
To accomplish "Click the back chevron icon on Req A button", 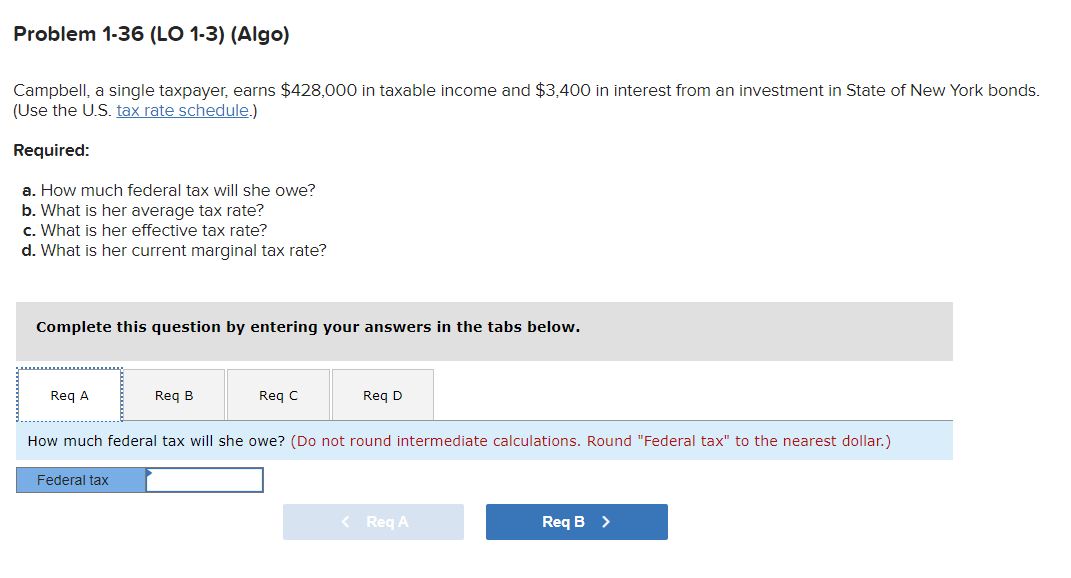I will [x=345, y=521].
